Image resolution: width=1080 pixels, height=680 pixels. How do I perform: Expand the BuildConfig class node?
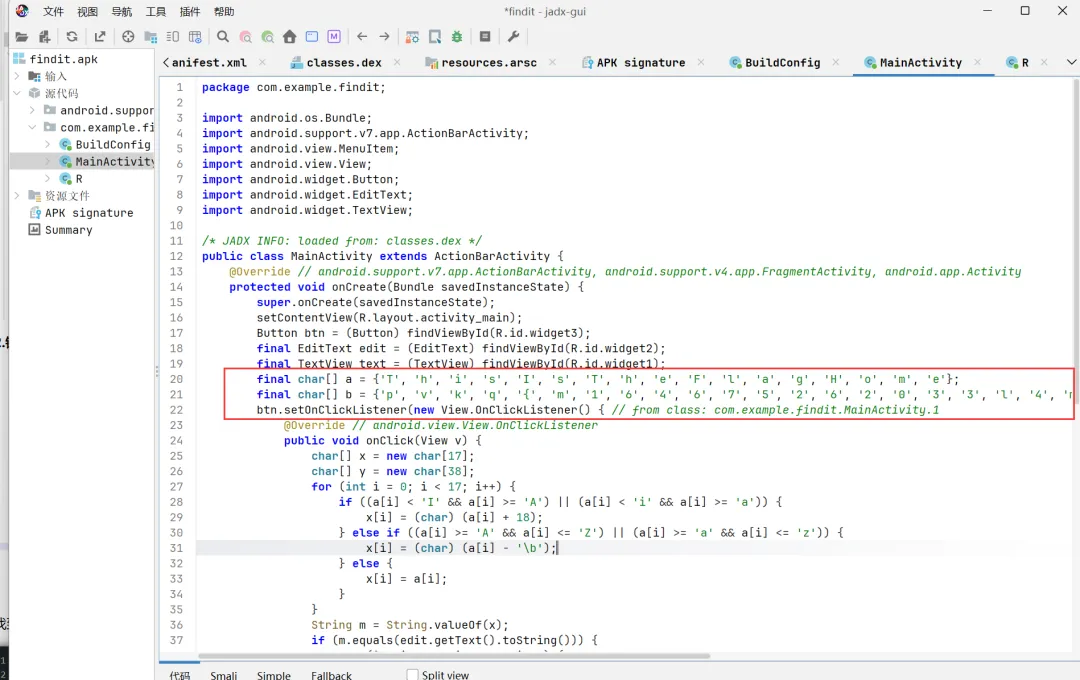(47, 144)
